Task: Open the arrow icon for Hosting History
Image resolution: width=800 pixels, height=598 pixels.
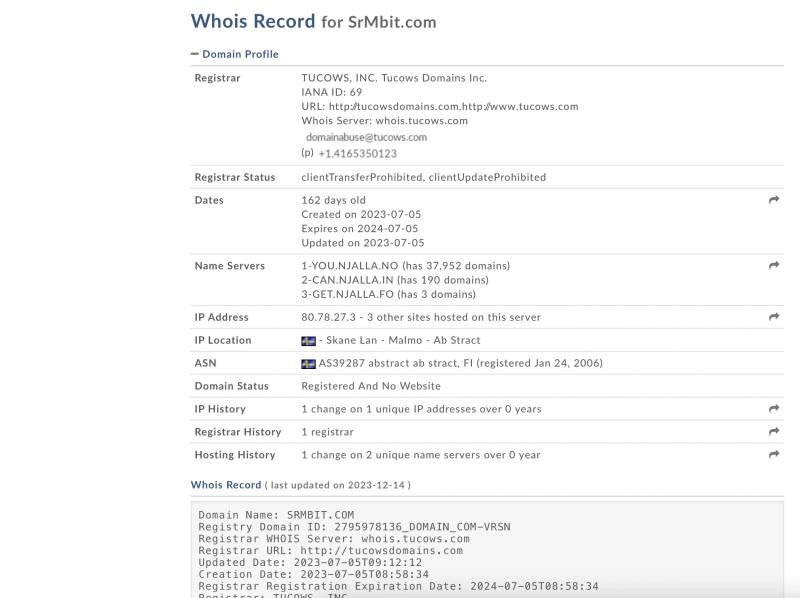Action: tap(774, 454)
